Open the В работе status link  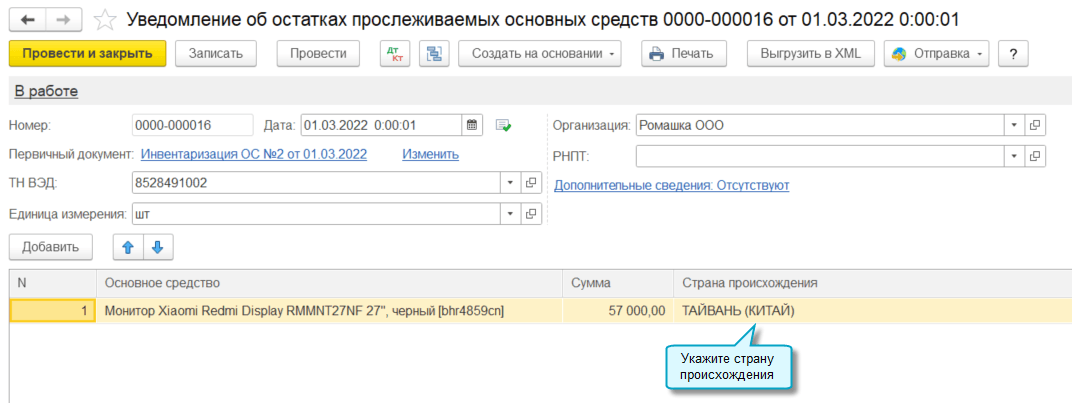click(x=46, y=92)
